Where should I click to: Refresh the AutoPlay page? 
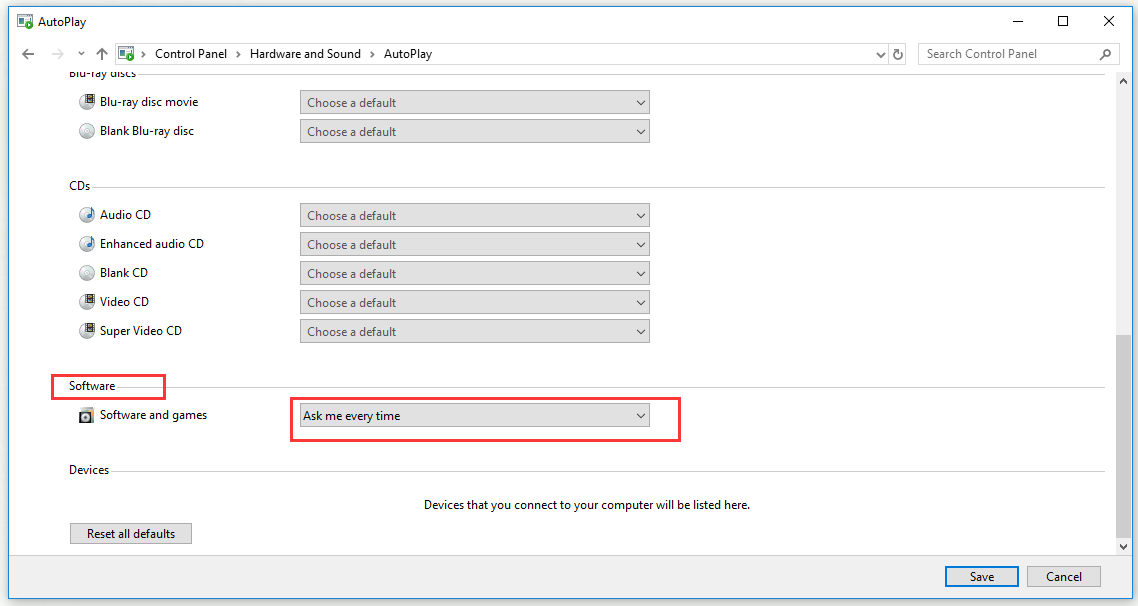point(898,54)
